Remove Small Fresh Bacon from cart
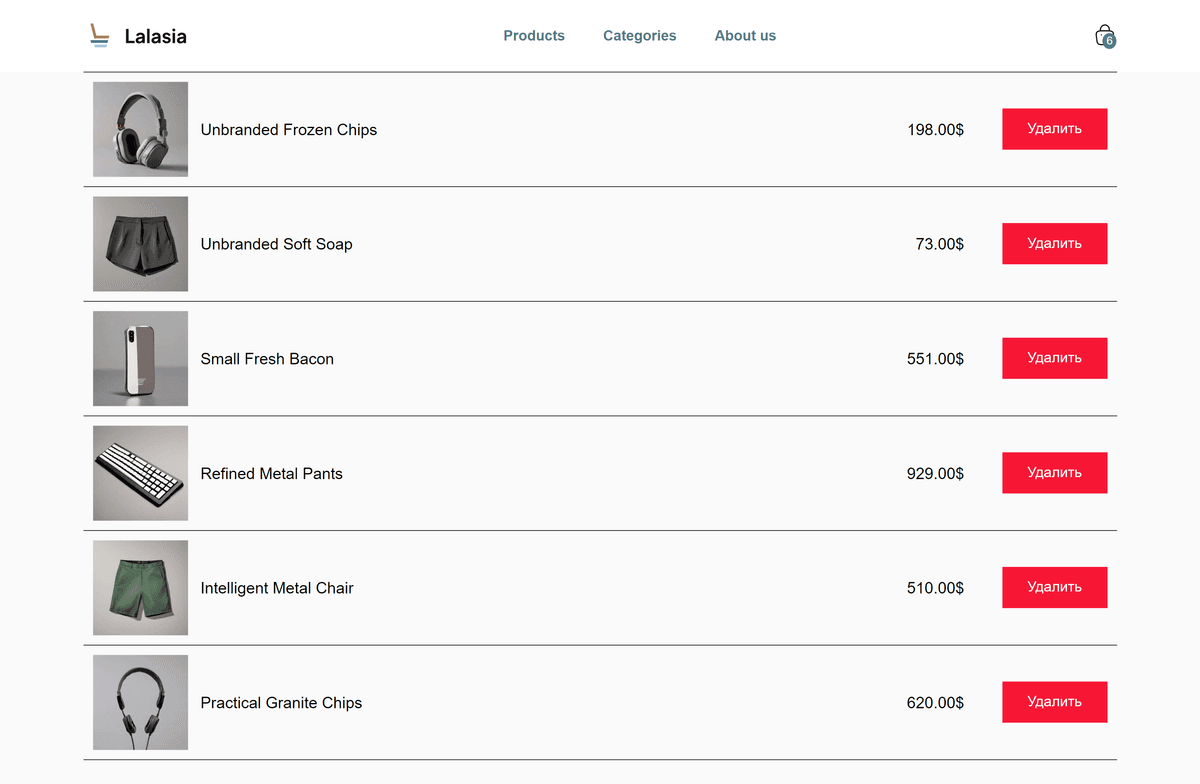 [x=1054, y=358]
